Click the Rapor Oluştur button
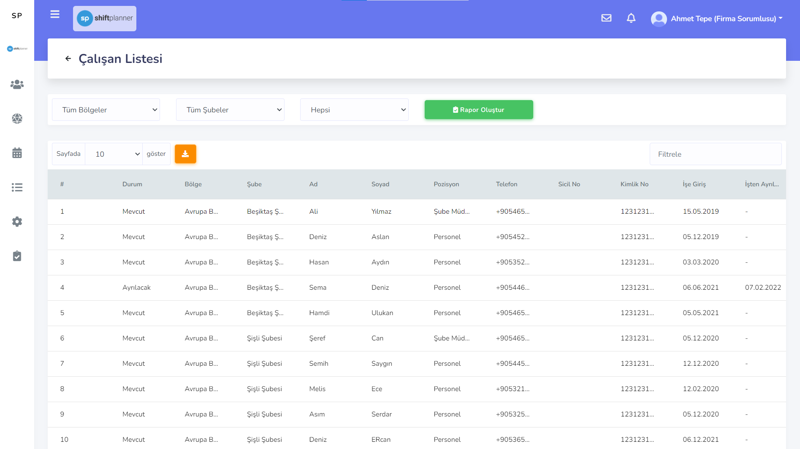The image size is (800, 449). tap(478, 110)
